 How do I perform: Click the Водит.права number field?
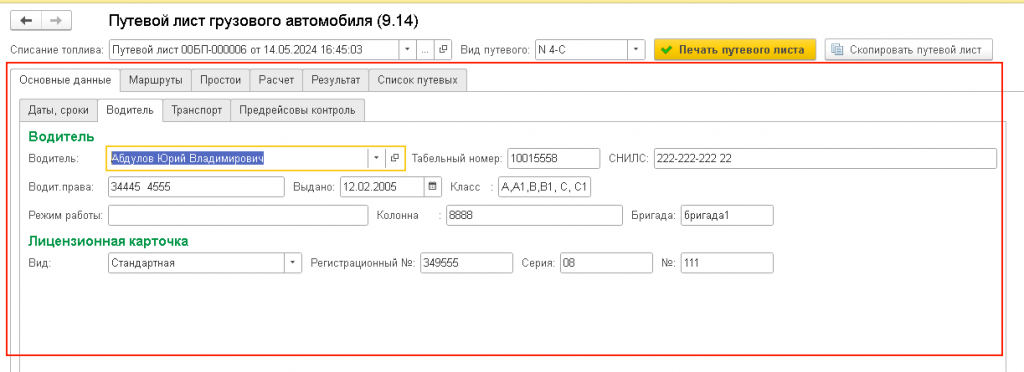click(196, 187)
